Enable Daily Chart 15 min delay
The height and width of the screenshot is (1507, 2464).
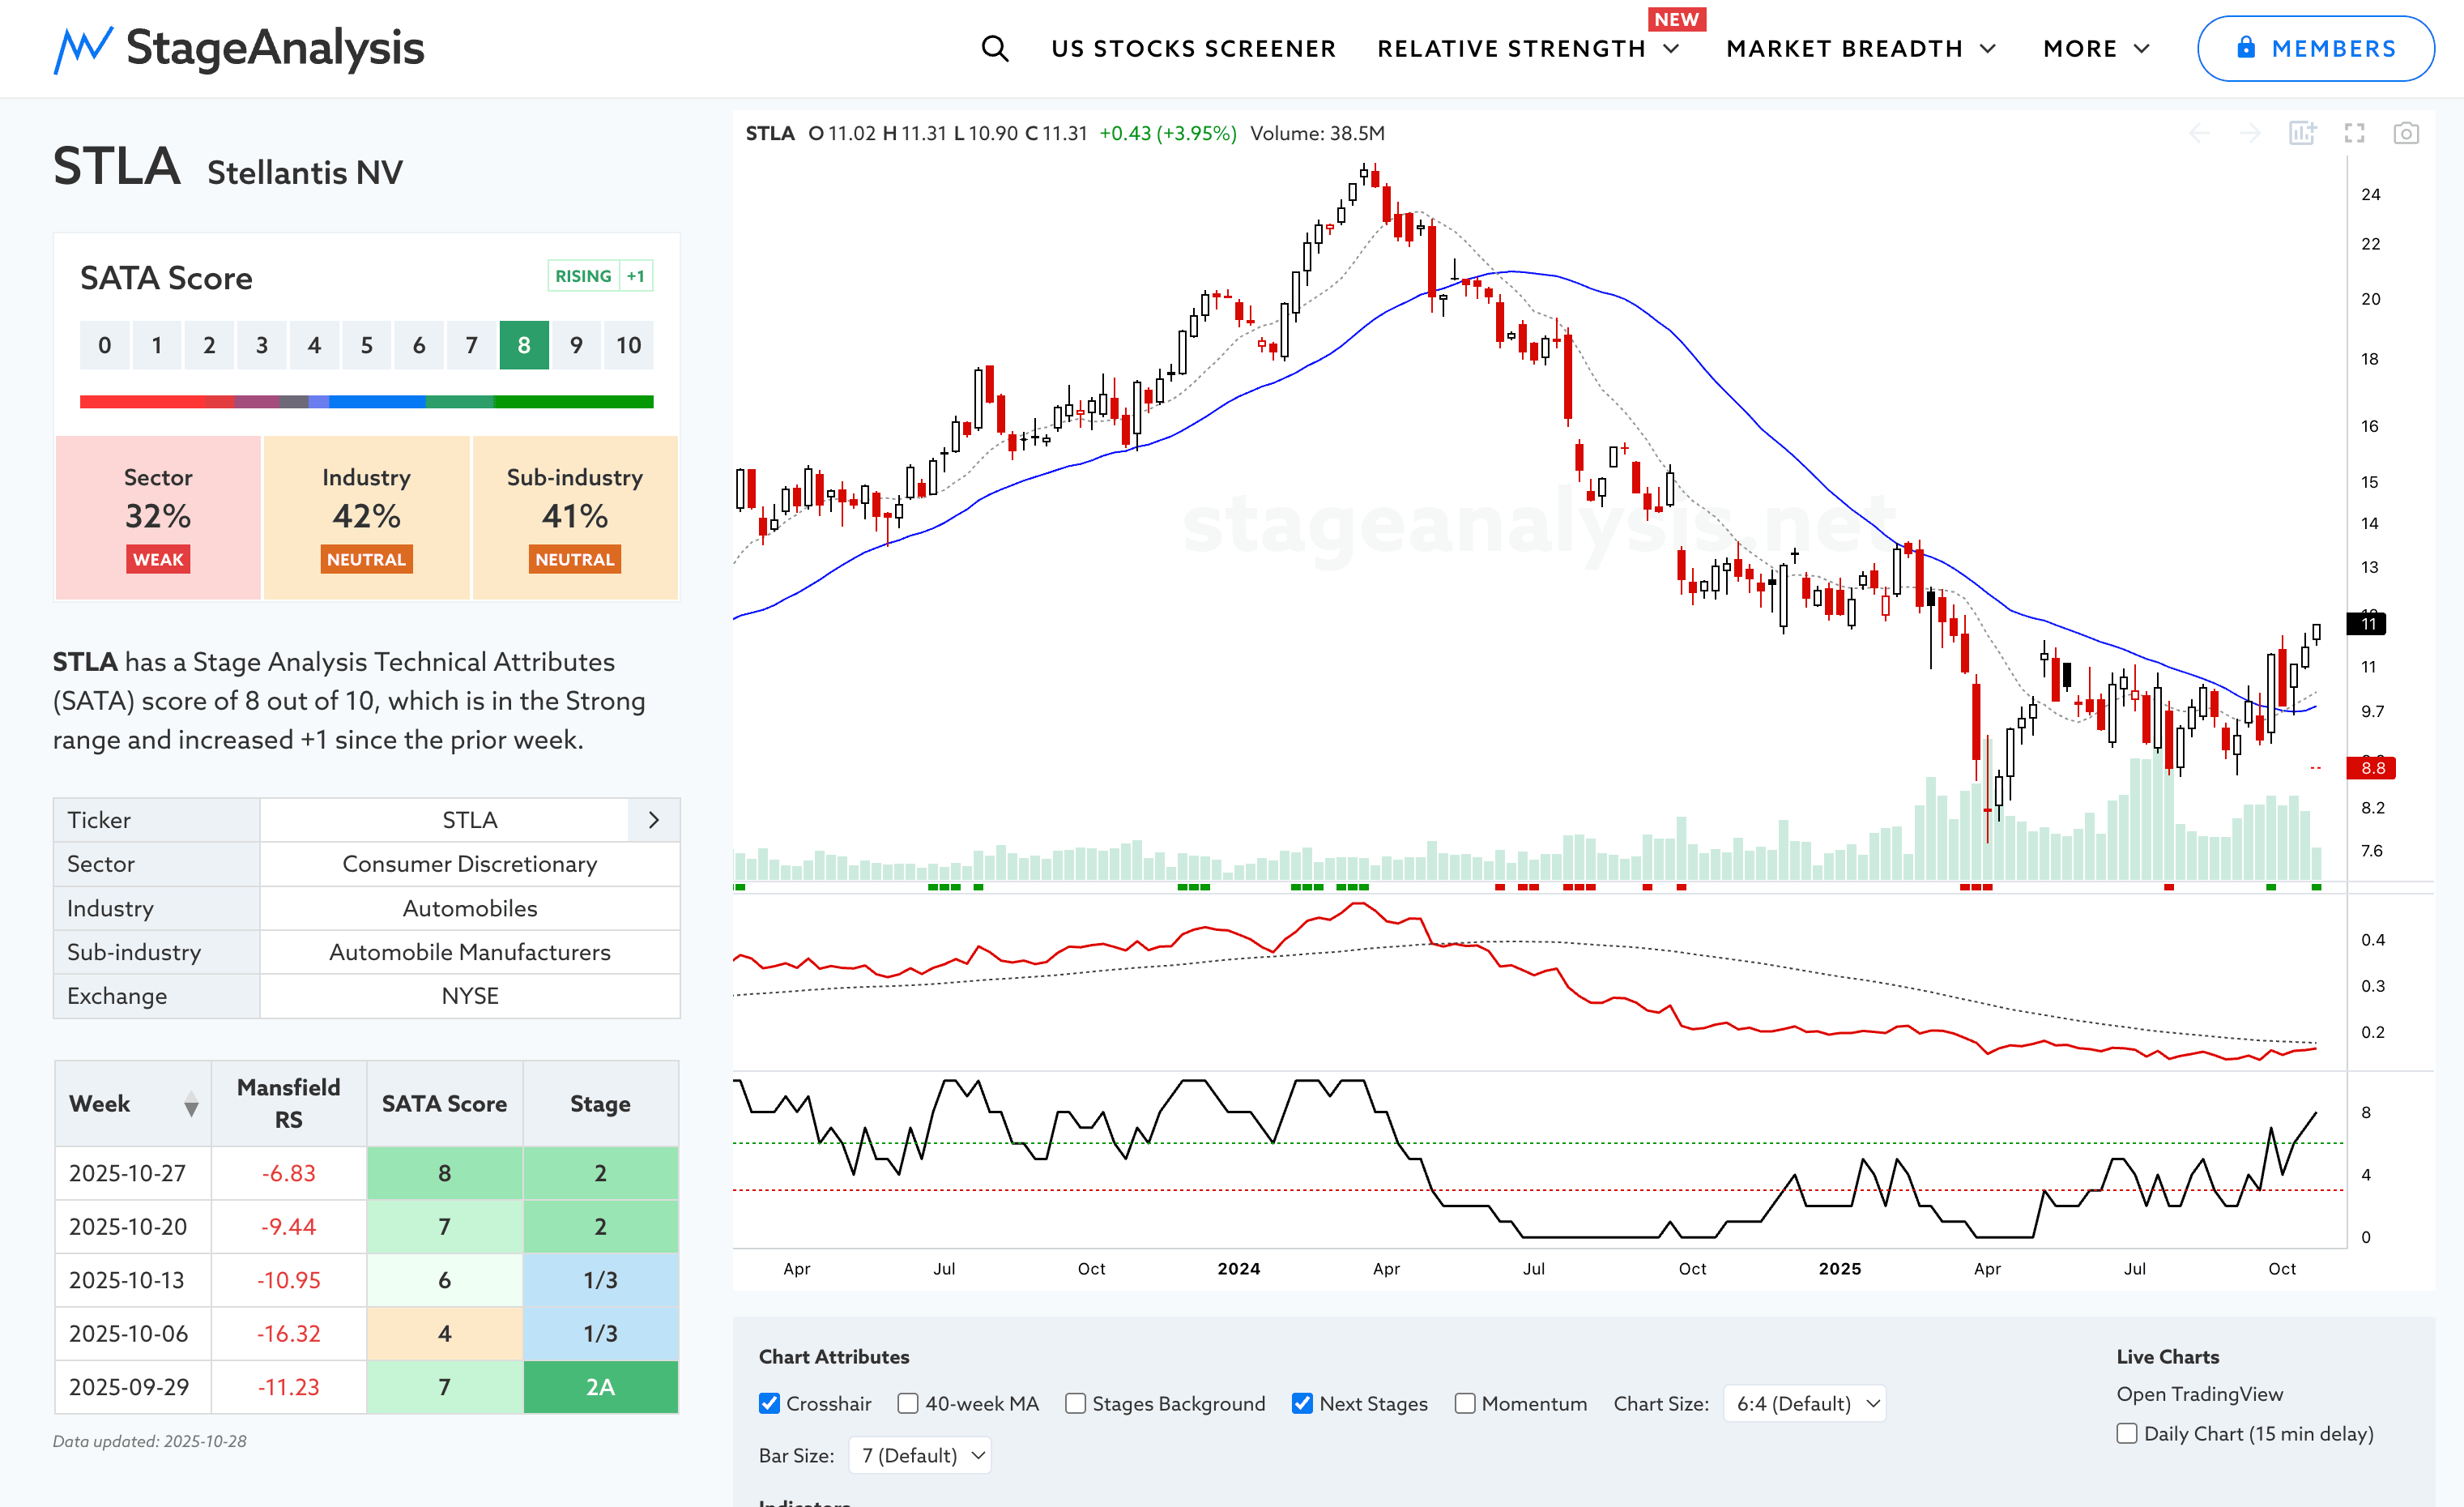2127,1433
